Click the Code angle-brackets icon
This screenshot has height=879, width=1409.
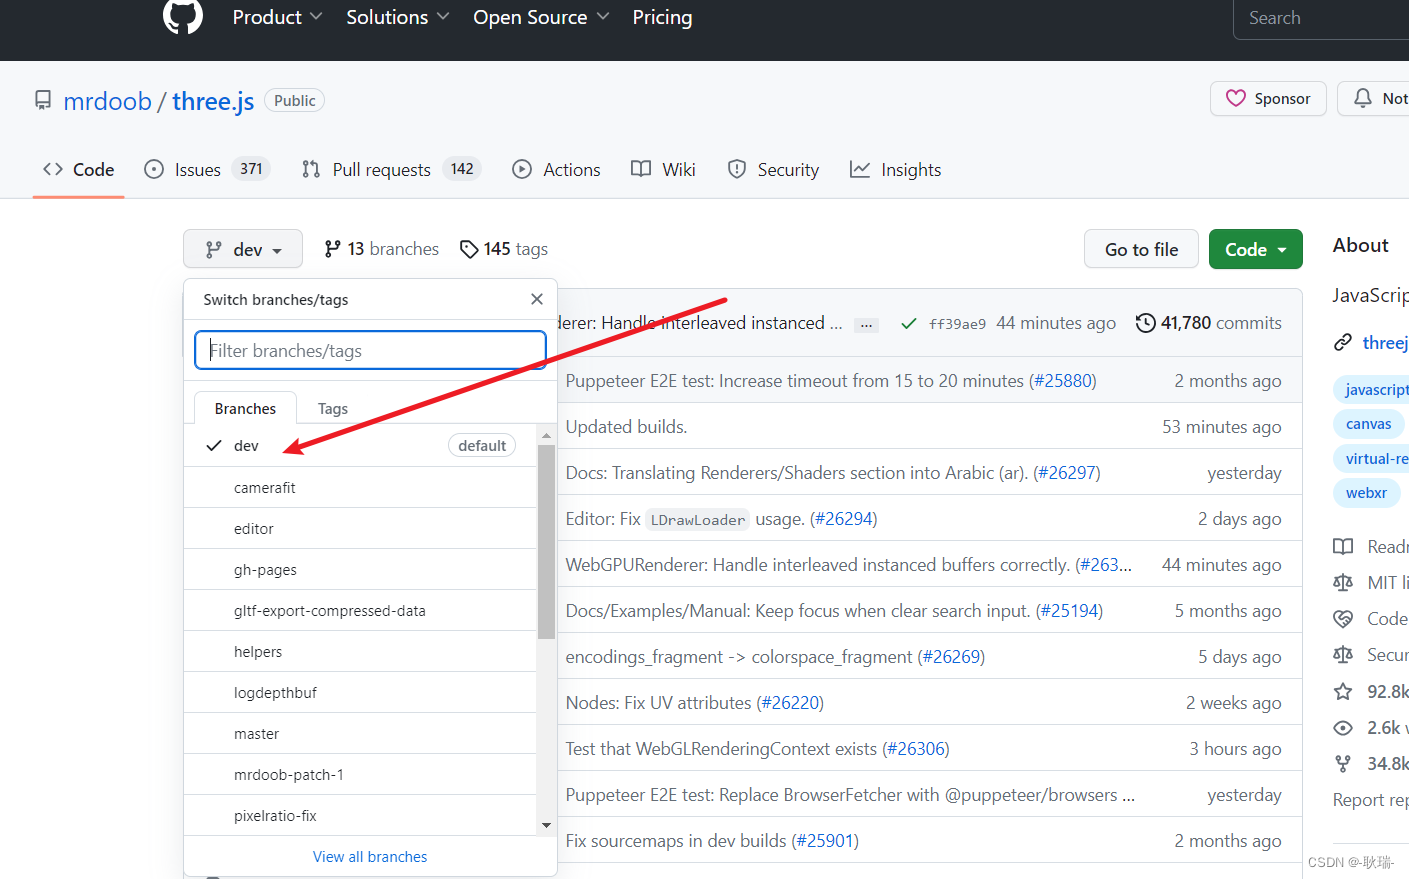pos(53,169)
